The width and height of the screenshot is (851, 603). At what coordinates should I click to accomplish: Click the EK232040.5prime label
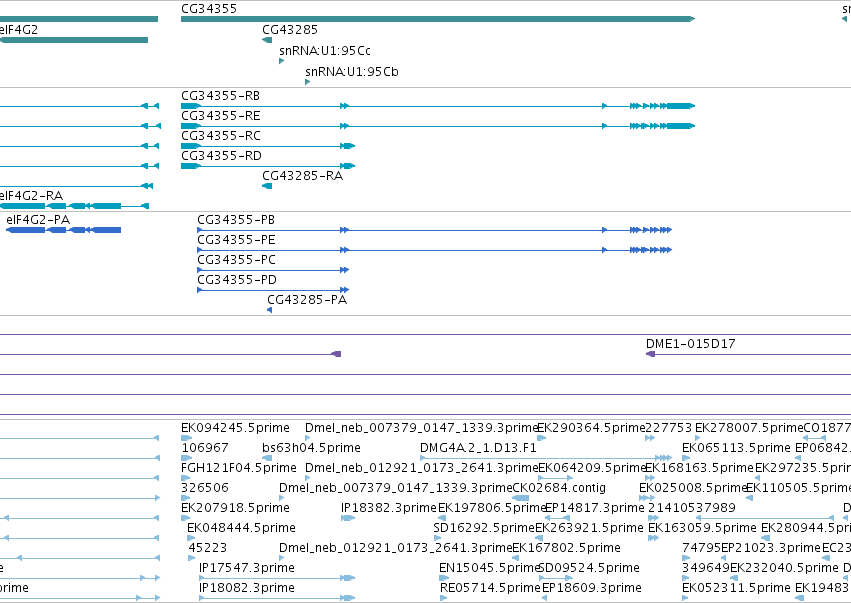point(784,568)
